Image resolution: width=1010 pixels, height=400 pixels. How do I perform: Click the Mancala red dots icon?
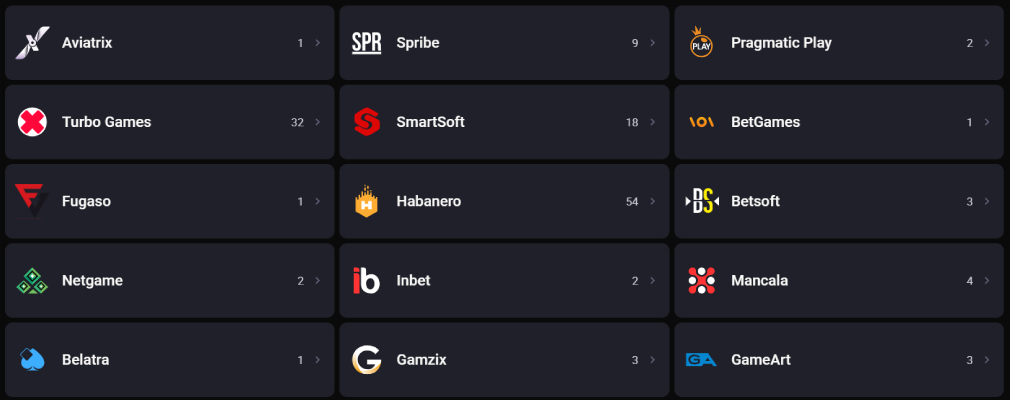(x=701, y=280)
